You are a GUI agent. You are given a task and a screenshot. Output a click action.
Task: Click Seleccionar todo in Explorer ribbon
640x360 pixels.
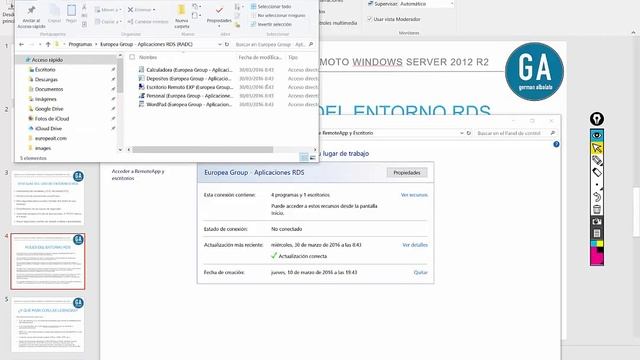(270, 7)
